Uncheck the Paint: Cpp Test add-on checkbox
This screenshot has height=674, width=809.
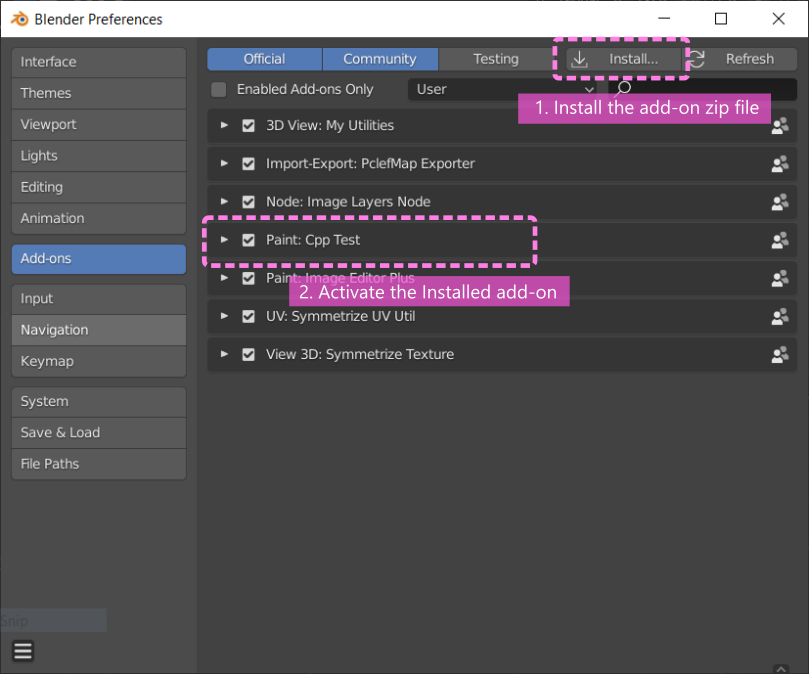(248, 240)
